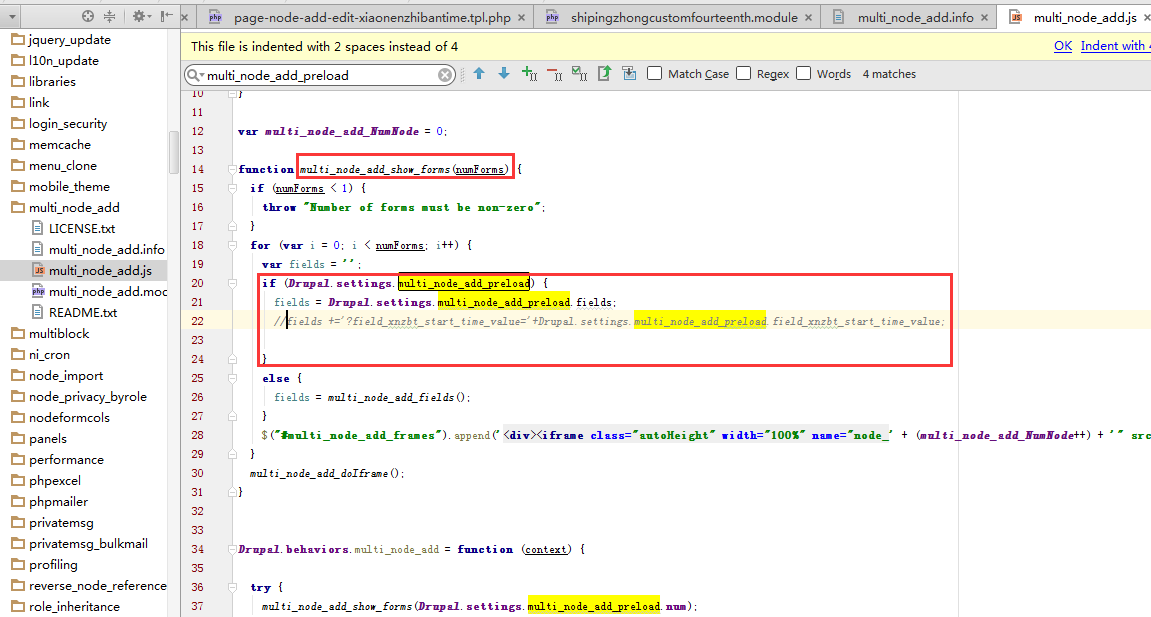Viewport: 1151px width, 617px height.
Task: Collapse the Drupal.behaviors fold marker at line 34
Action: pyautogui.click(x=232, y=550)
